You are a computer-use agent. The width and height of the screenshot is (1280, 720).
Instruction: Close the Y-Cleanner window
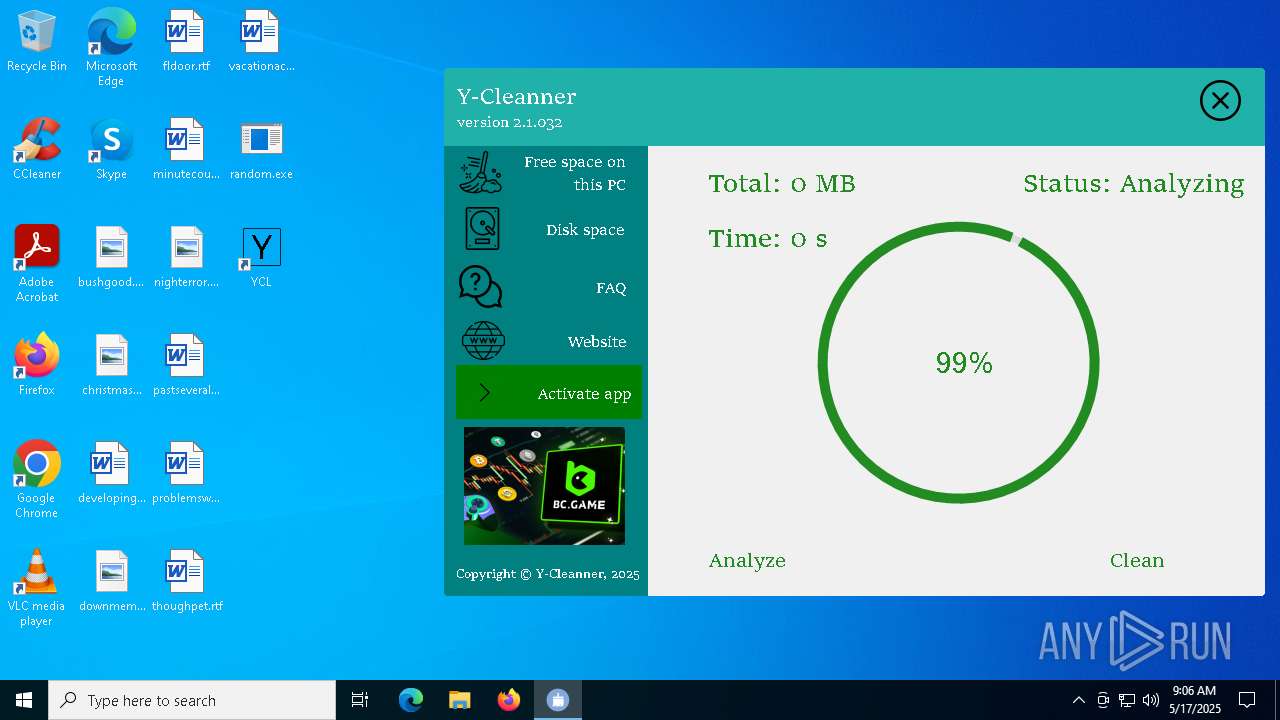point(1220,101)
